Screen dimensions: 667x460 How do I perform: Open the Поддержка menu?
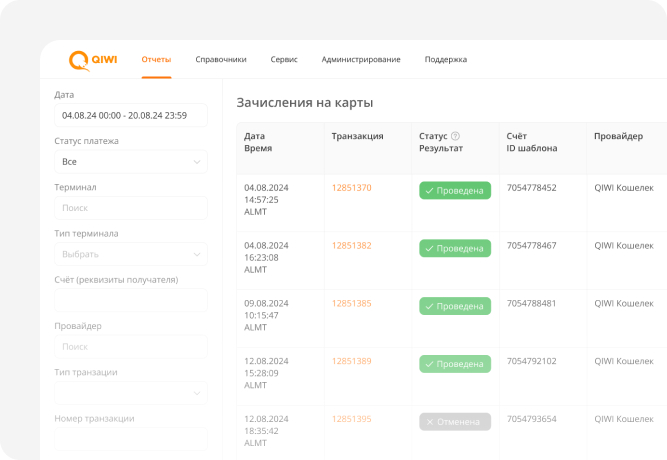point(445,60)
